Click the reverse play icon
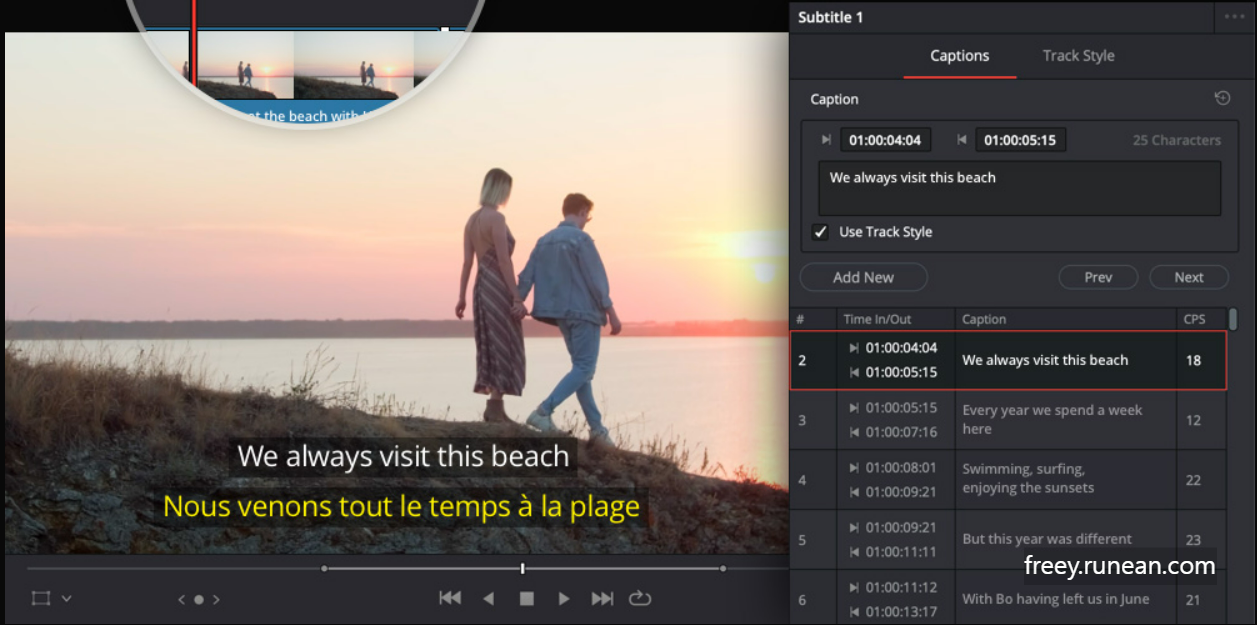 [x=488, y=598]
